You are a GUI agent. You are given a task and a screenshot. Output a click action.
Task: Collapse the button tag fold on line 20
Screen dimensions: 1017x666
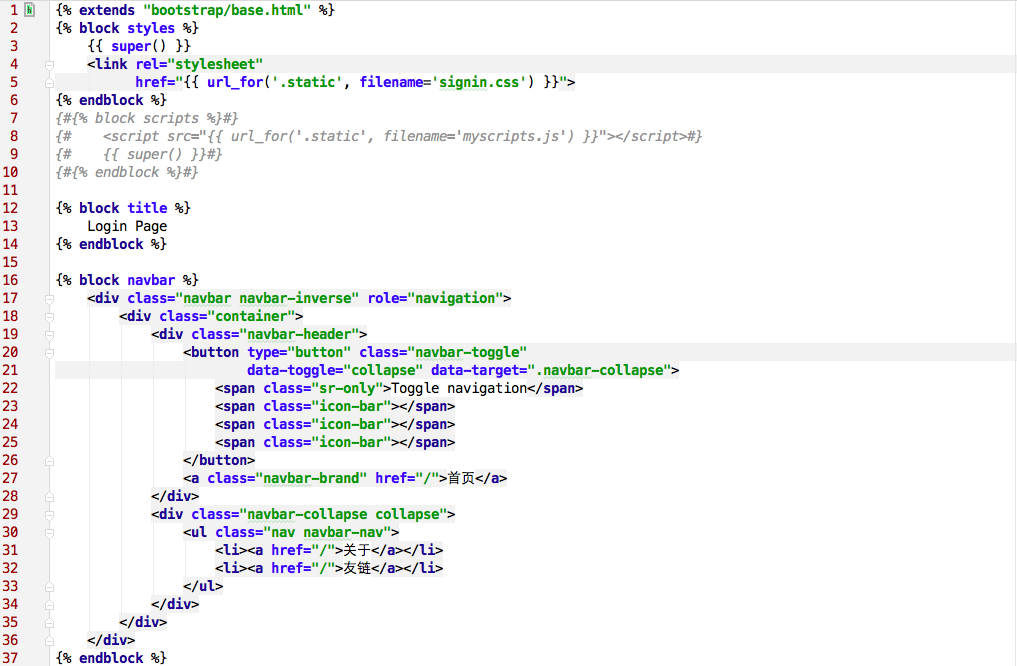(x=49, y=353)
